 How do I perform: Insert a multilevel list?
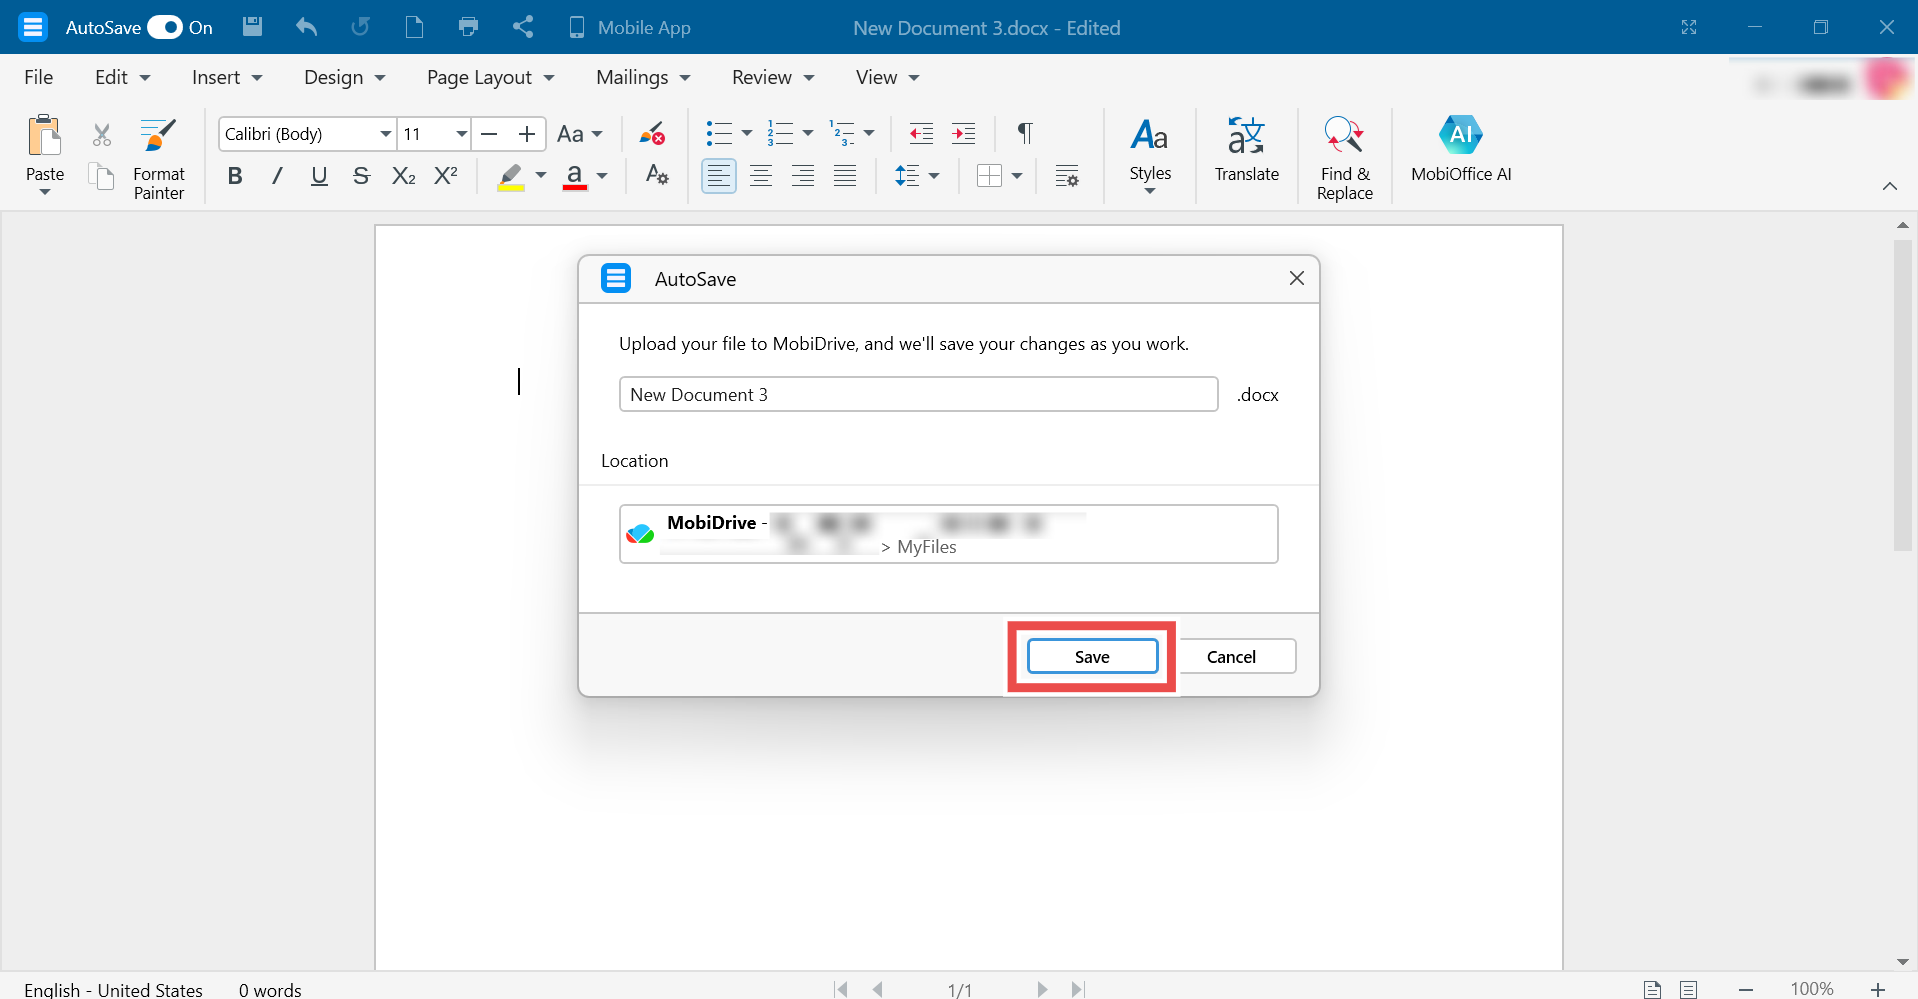tap(842, 134)
